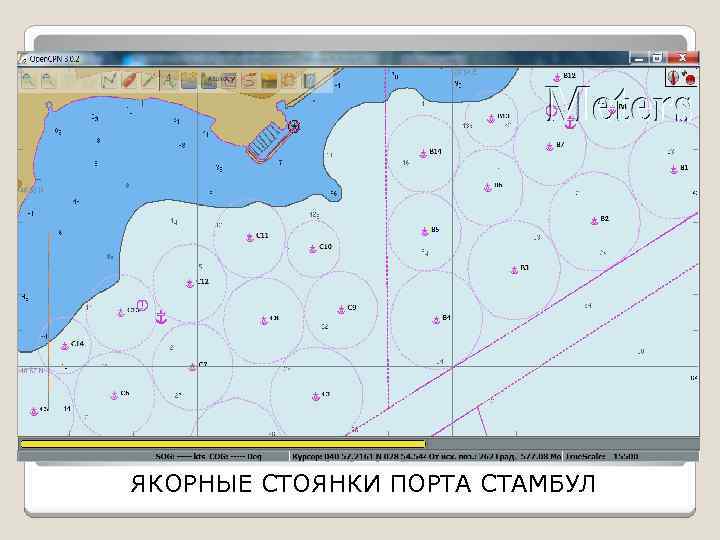720x540 pixels.
Task: Select anchorage C8 anchor symbol
Action: point(264,321)
